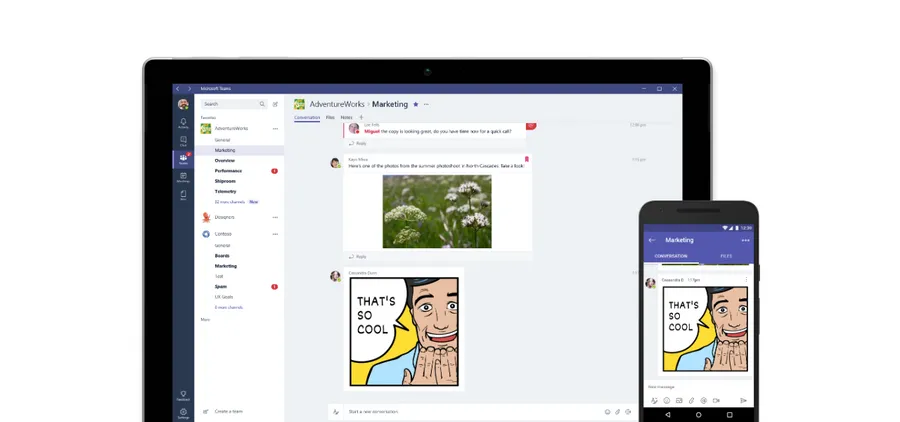
Task: Tap the phone video camera icon
Action: coord(716,401)
